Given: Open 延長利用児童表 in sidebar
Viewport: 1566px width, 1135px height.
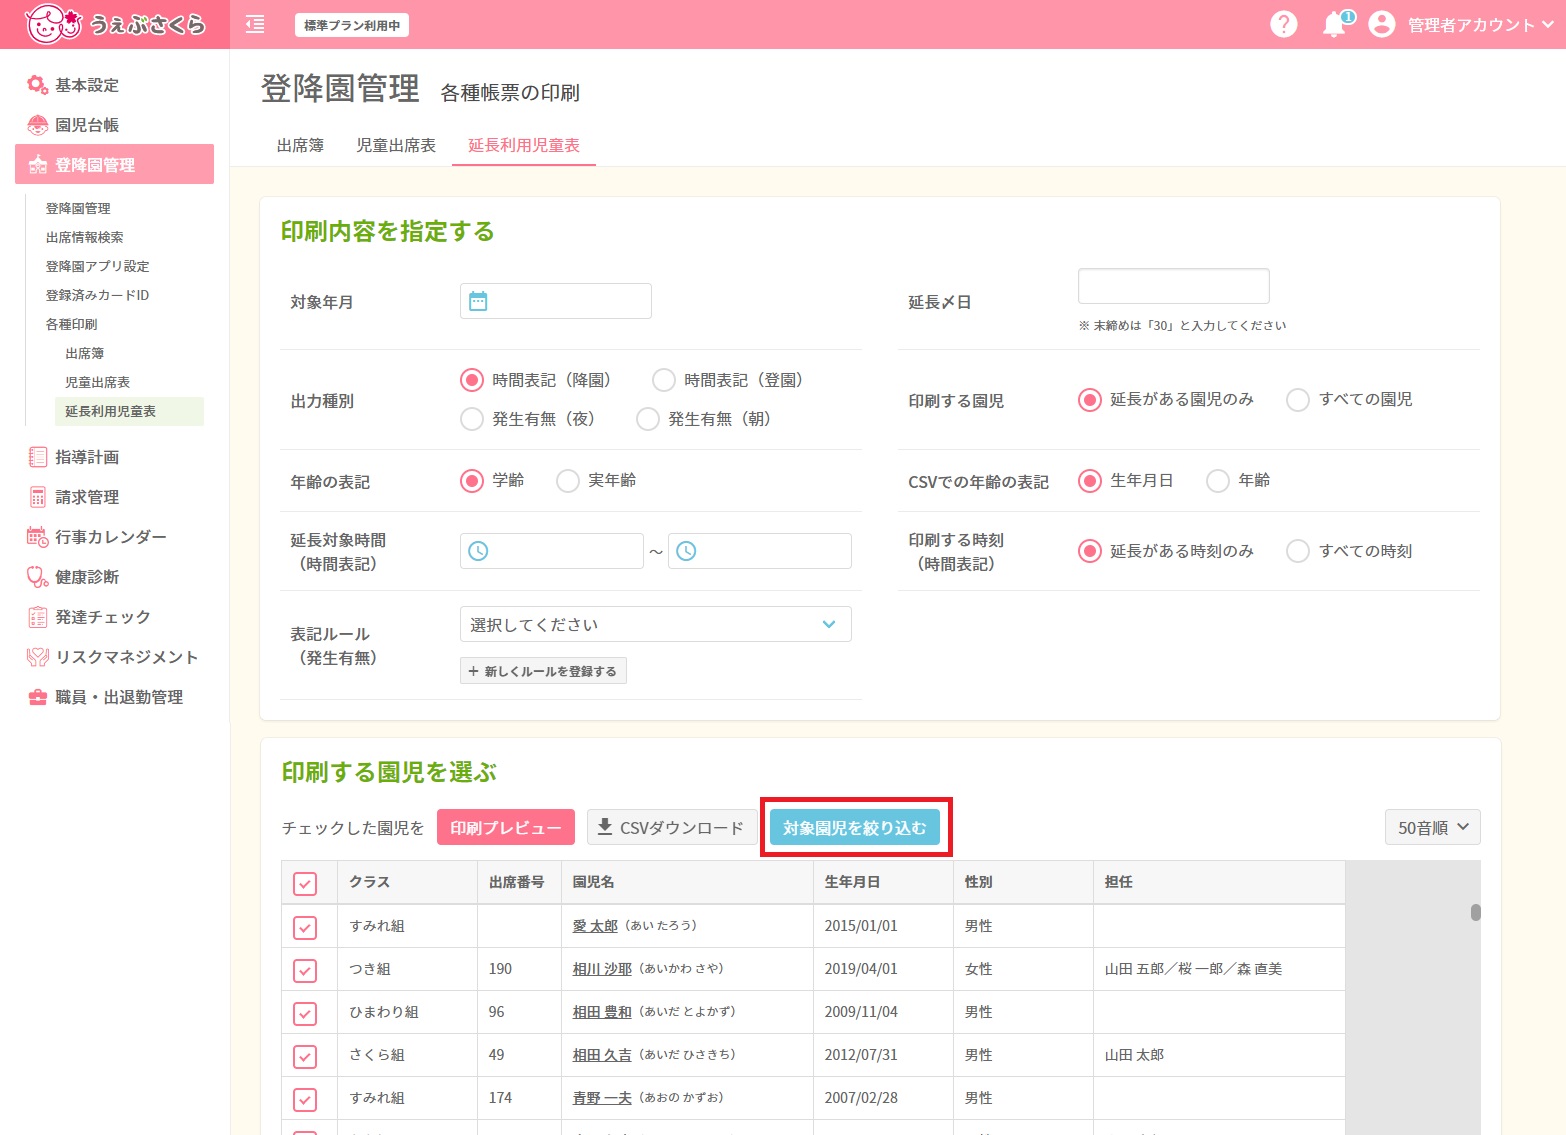Looking at the screenshot, I should pyautogui.click(x=128, y=411).
